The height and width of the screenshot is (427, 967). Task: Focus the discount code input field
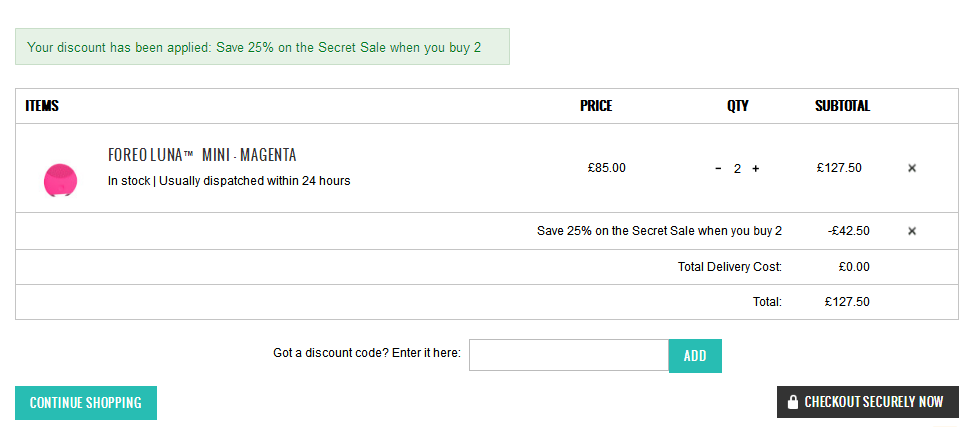click(x=568, y=355)
